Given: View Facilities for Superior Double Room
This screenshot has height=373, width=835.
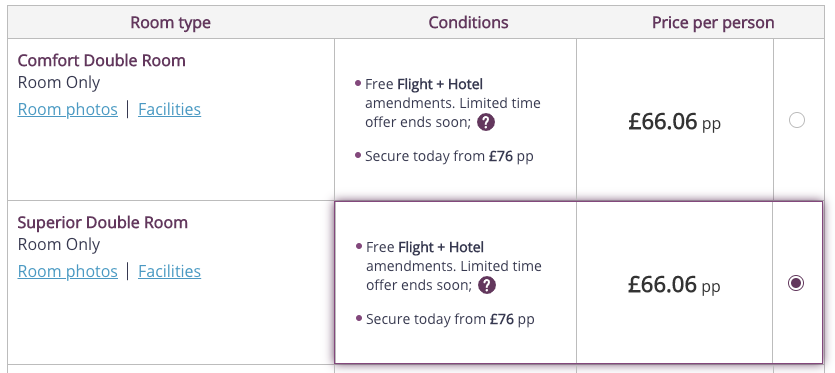Looking at the screenshot, I should click(169, 271).
